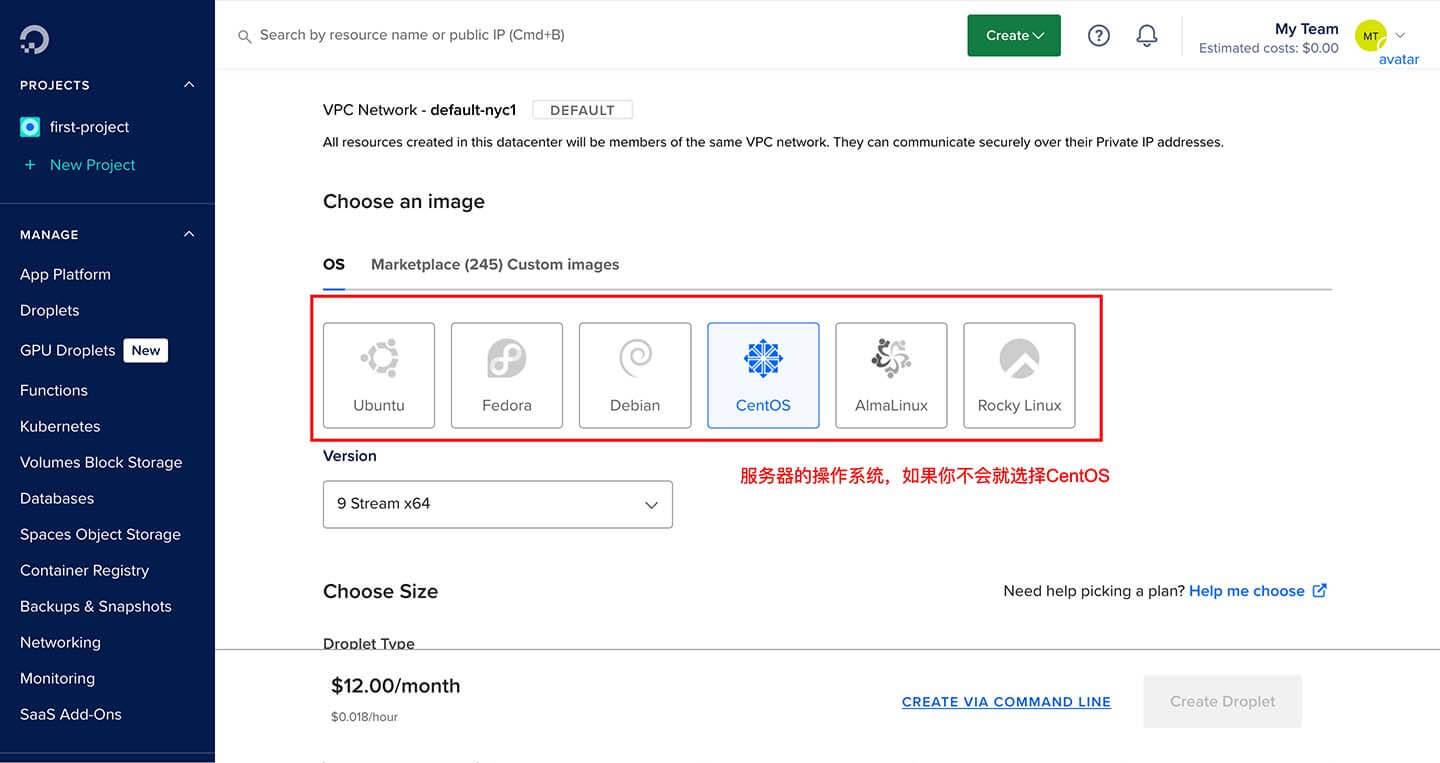Open Container Registry in sidebar
1440x763 pixels.
(84, 570)
